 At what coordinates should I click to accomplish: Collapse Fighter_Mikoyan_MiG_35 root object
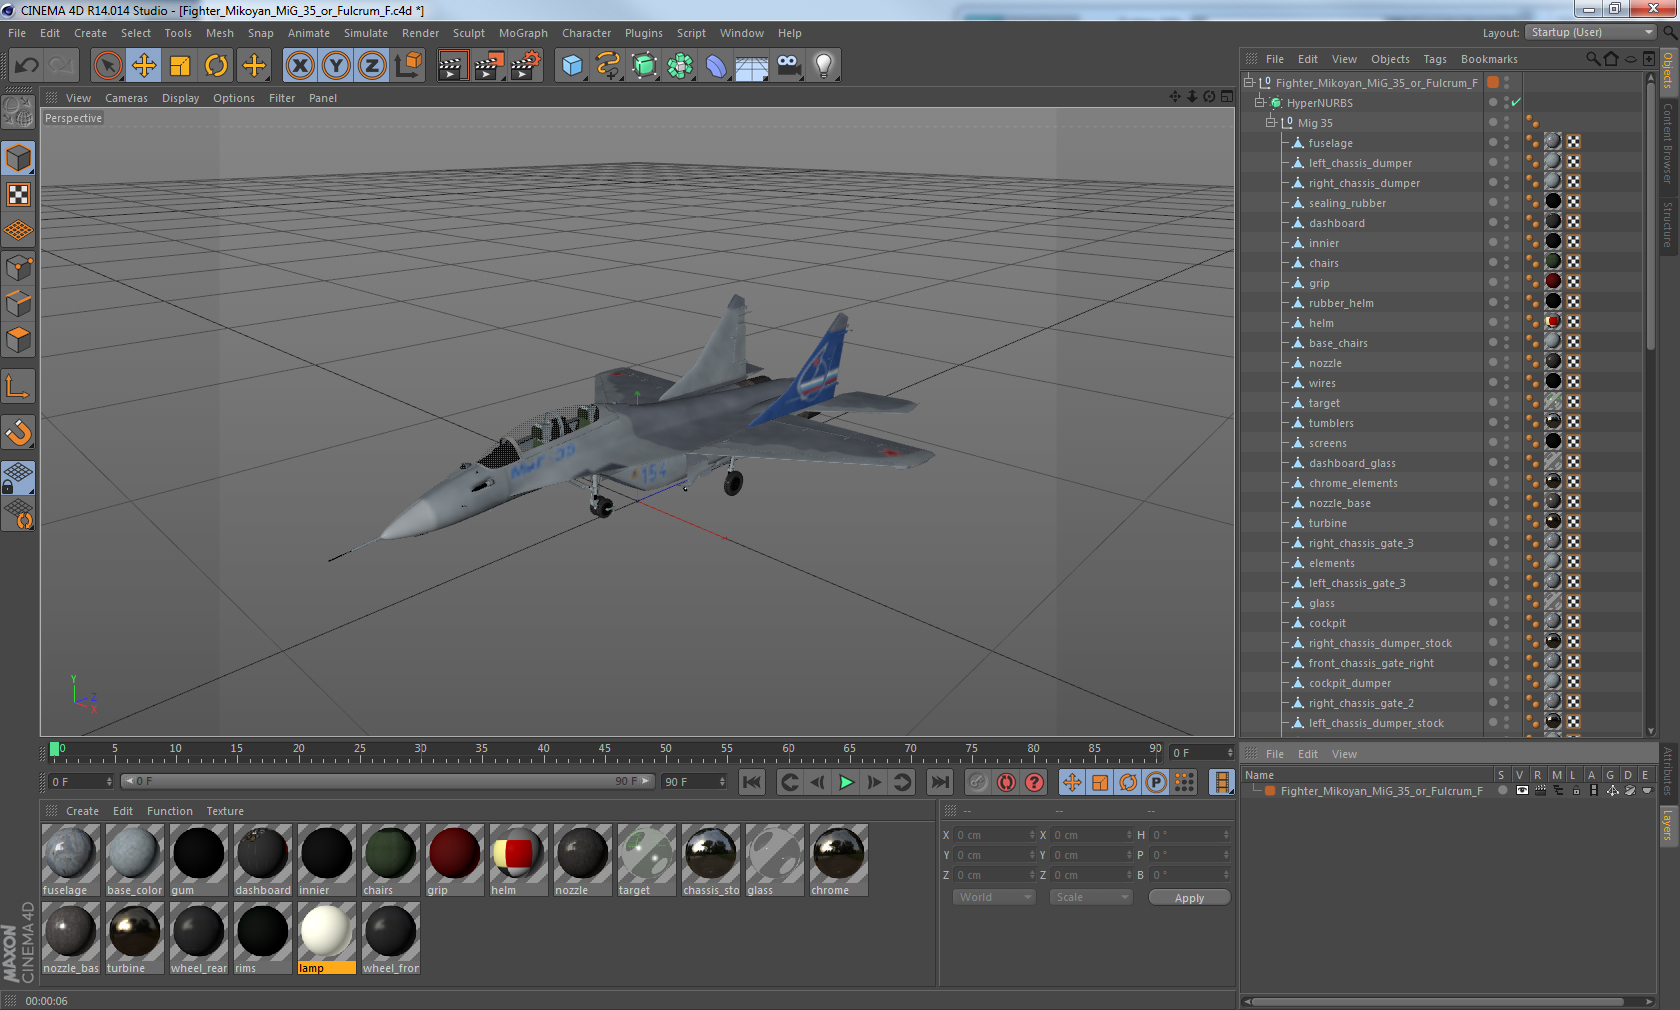pyautogui.click(x=1249, y=82)
